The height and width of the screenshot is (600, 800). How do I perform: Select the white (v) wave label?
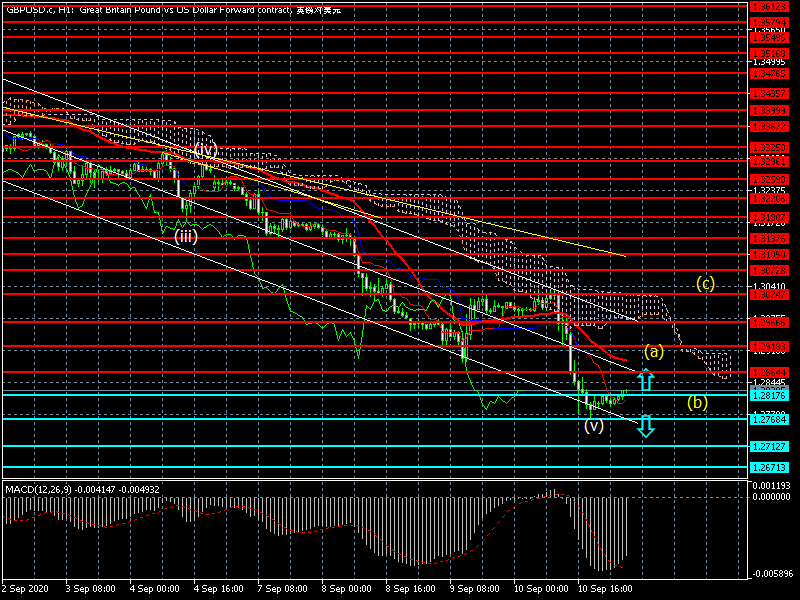pos(594,426)
